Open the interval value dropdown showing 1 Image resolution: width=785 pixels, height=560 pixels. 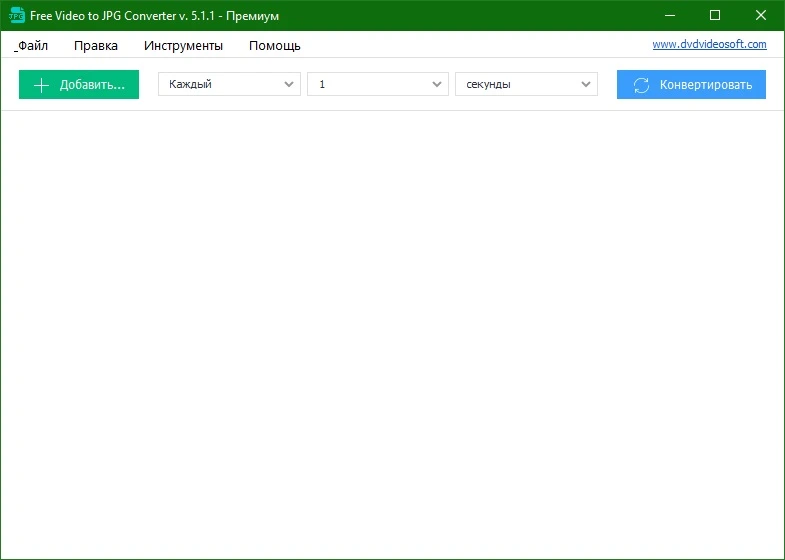tap(377, 84)
